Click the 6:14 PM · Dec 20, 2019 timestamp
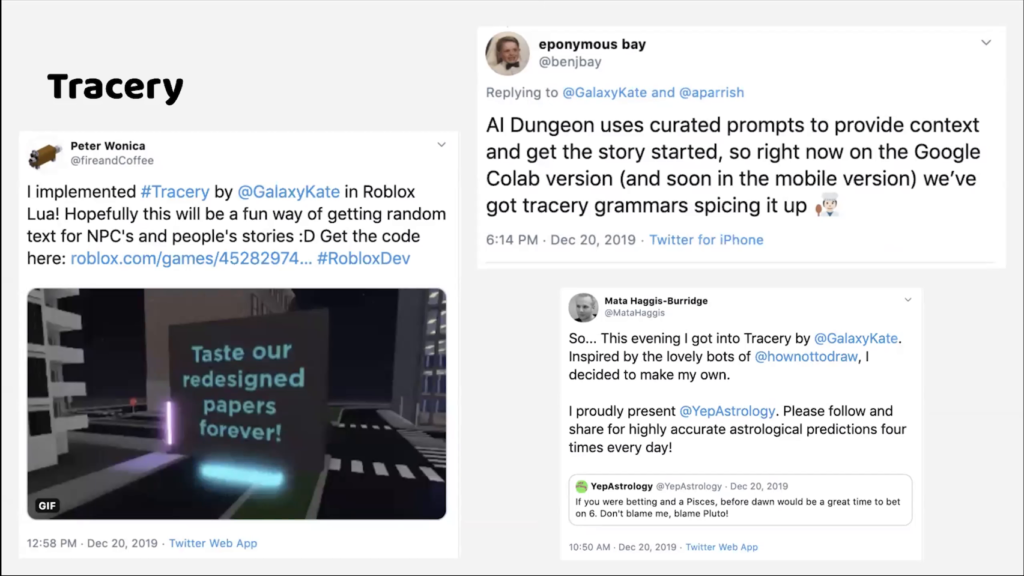This screenshot has height=576, width=1024. 560,240
